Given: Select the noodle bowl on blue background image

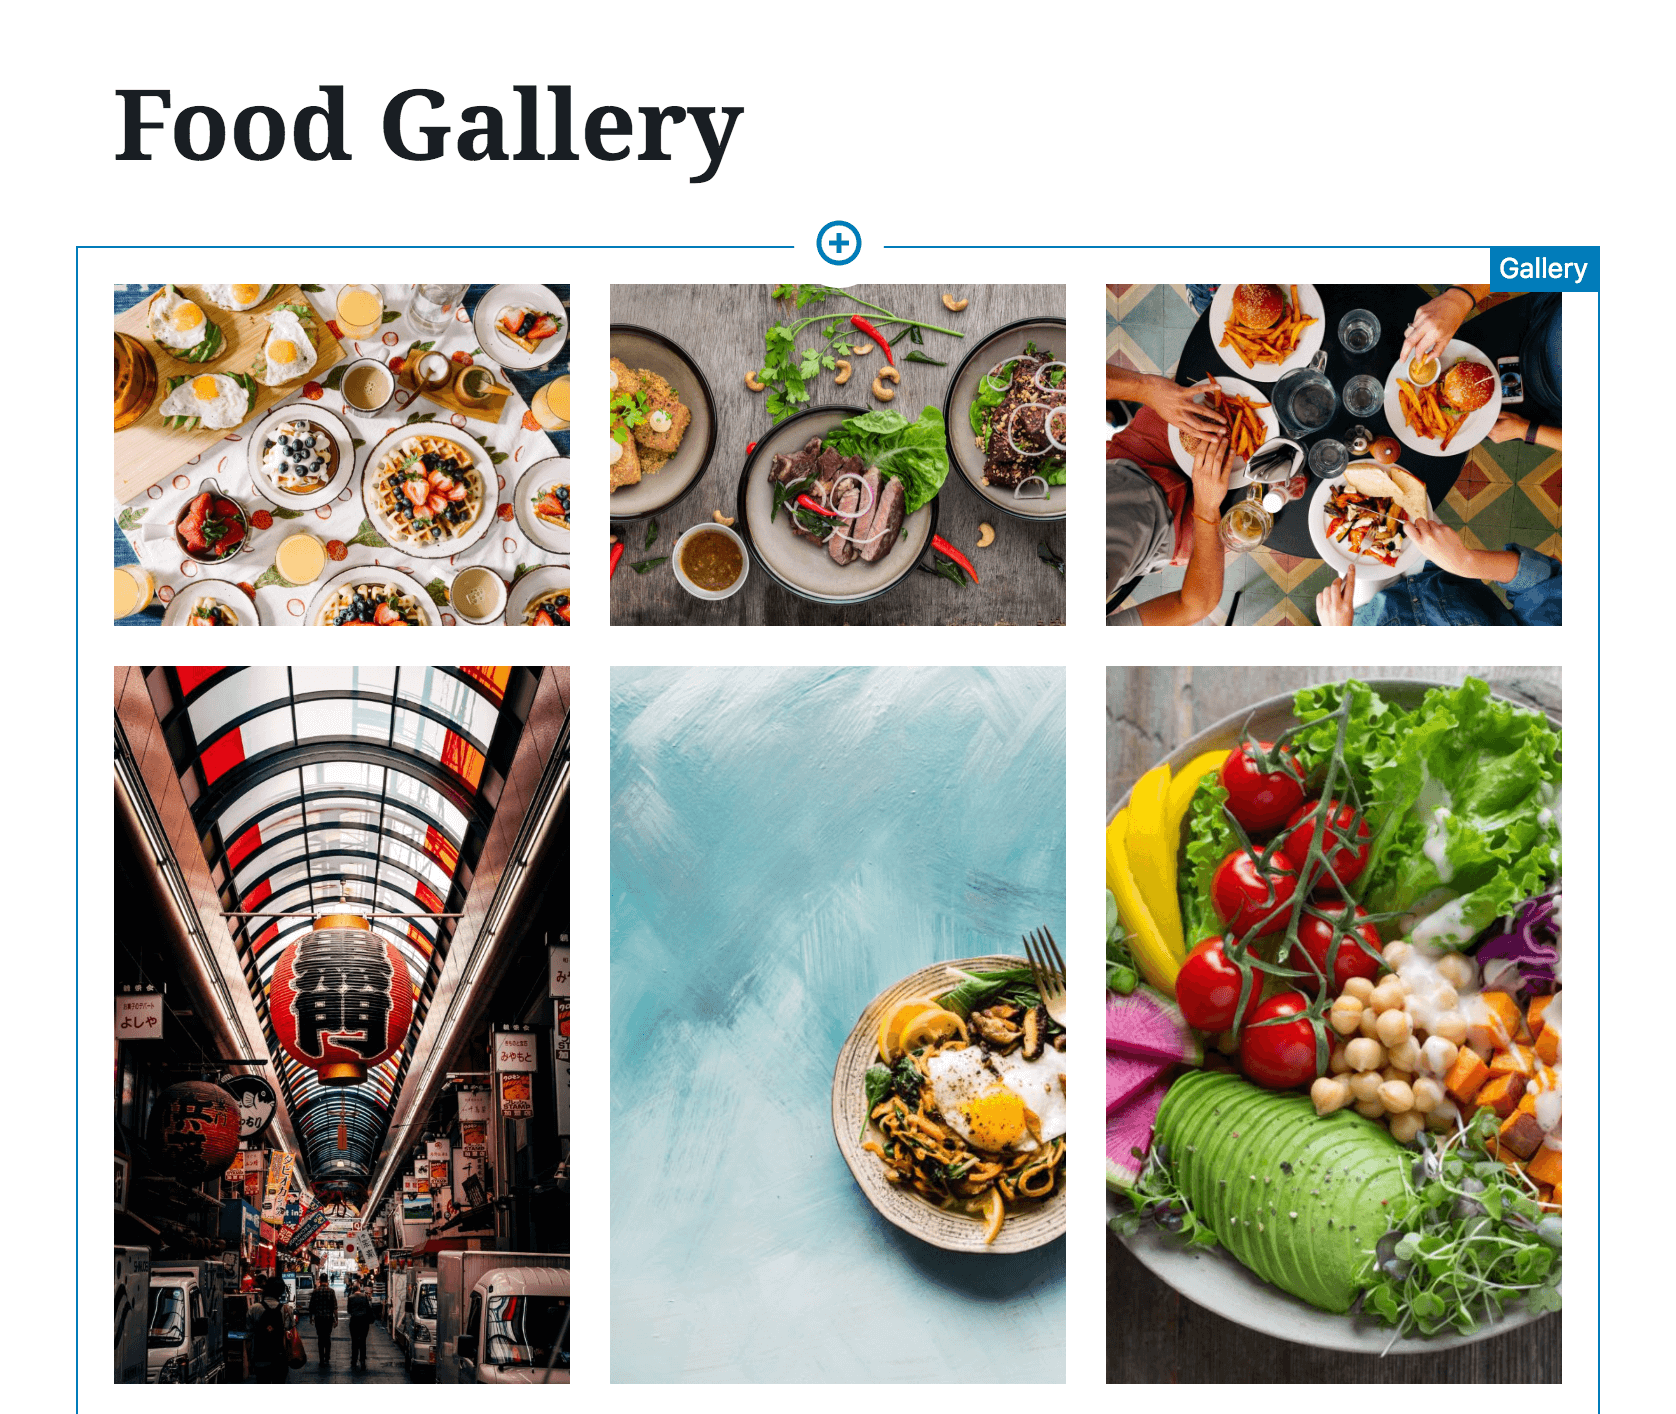Looking at the screenshot, I should [838, 1025].
